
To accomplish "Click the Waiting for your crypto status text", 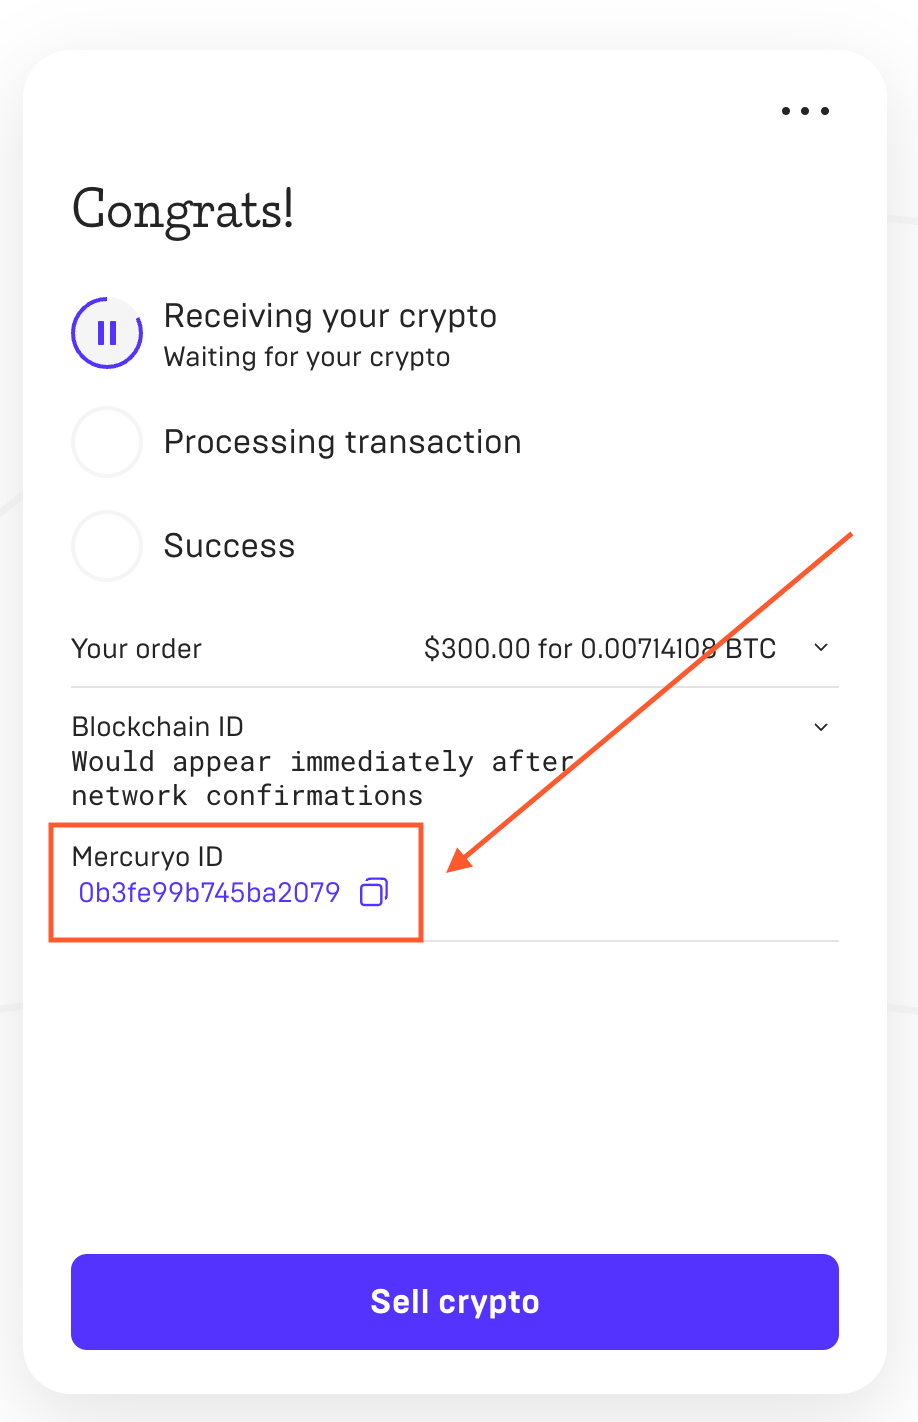I will coord(307,357).
